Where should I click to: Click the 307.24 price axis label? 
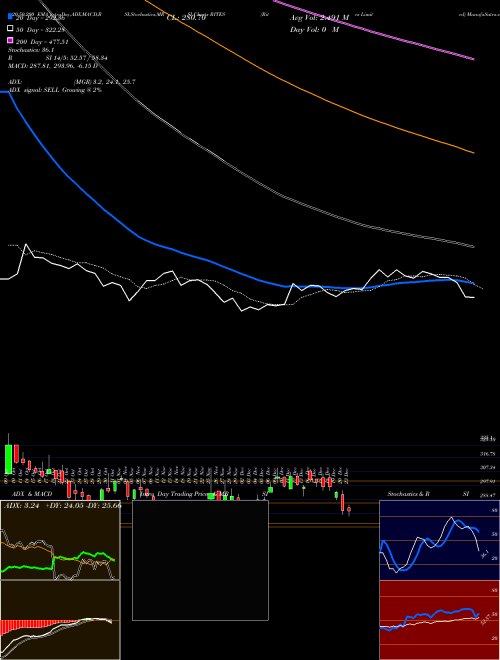tap(488, 467)
